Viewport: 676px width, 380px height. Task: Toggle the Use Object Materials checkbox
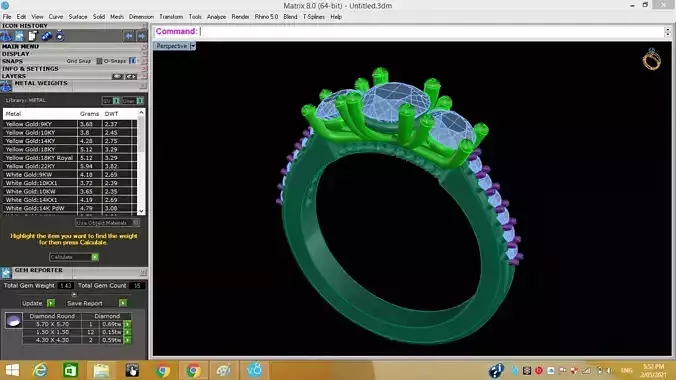tap(136, 223)
